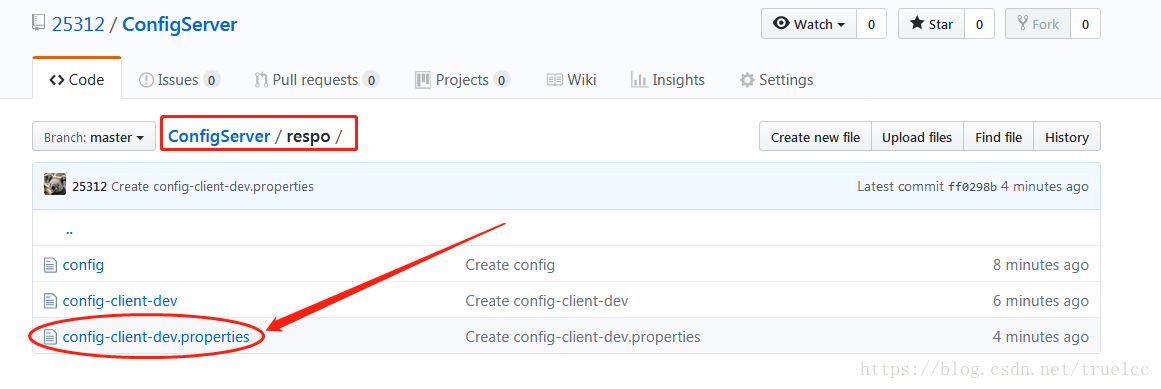1161x389 pixels.
Task: Click the Issues counter badge
Action: [212, 80]
